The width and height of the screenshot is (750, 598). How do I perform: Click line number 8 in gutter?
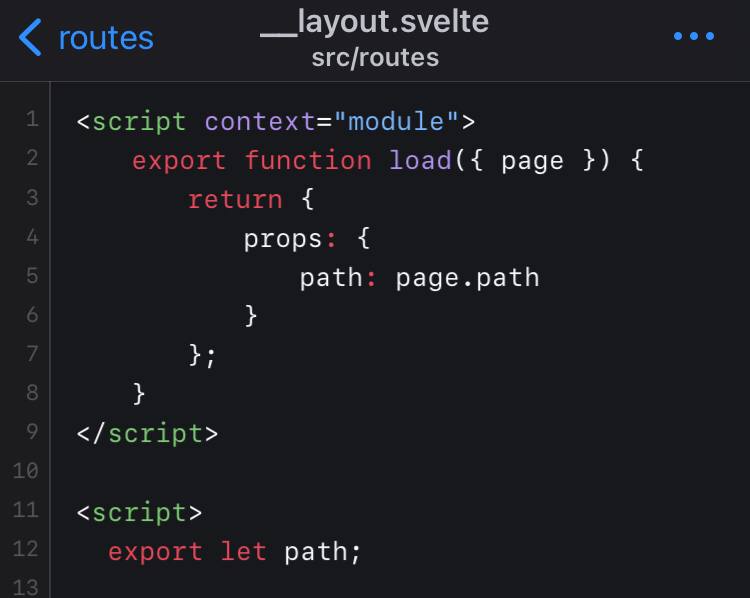(x=32, y=393)
